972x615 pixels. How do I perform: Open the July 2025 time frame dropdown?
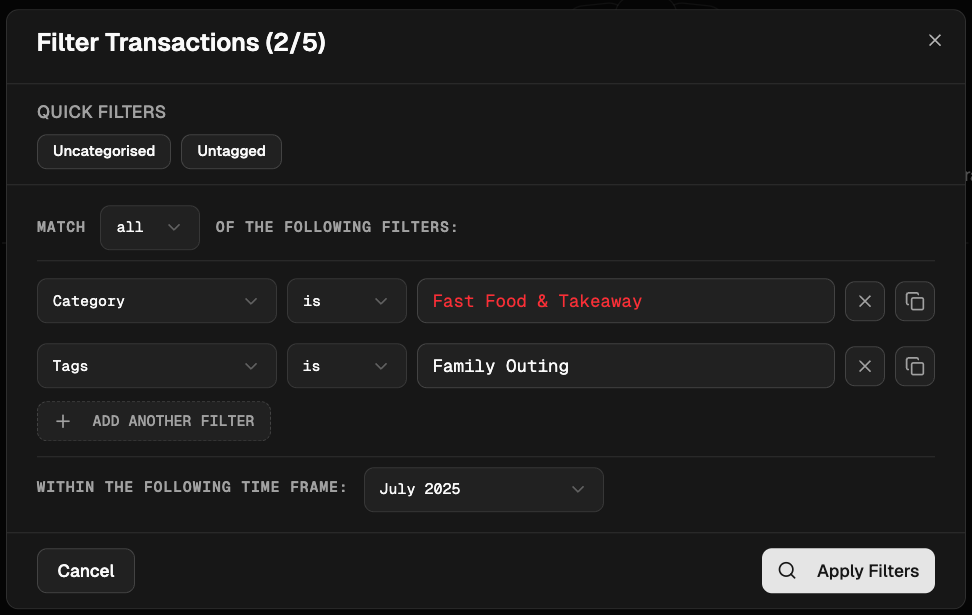pyautogui.click(x=483, y=489)
